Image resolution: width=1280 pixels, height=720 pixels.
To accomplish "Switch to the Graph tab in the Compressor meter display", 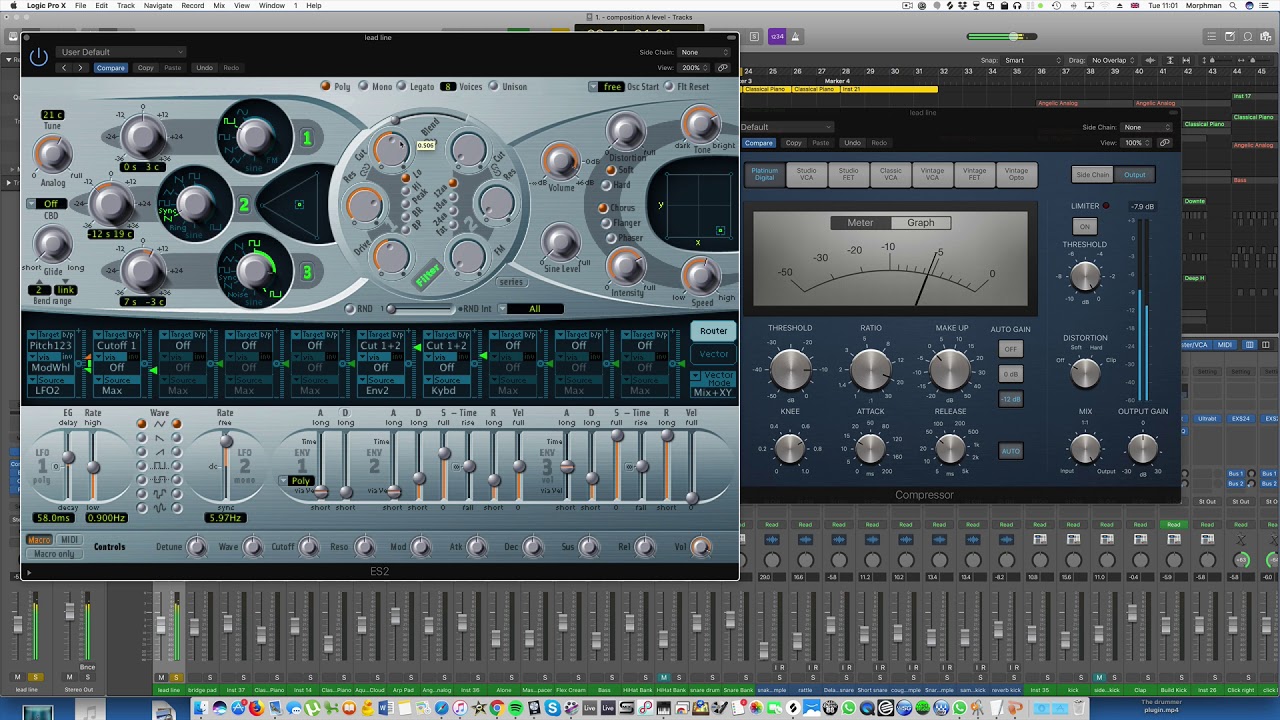I will (920, 222).
